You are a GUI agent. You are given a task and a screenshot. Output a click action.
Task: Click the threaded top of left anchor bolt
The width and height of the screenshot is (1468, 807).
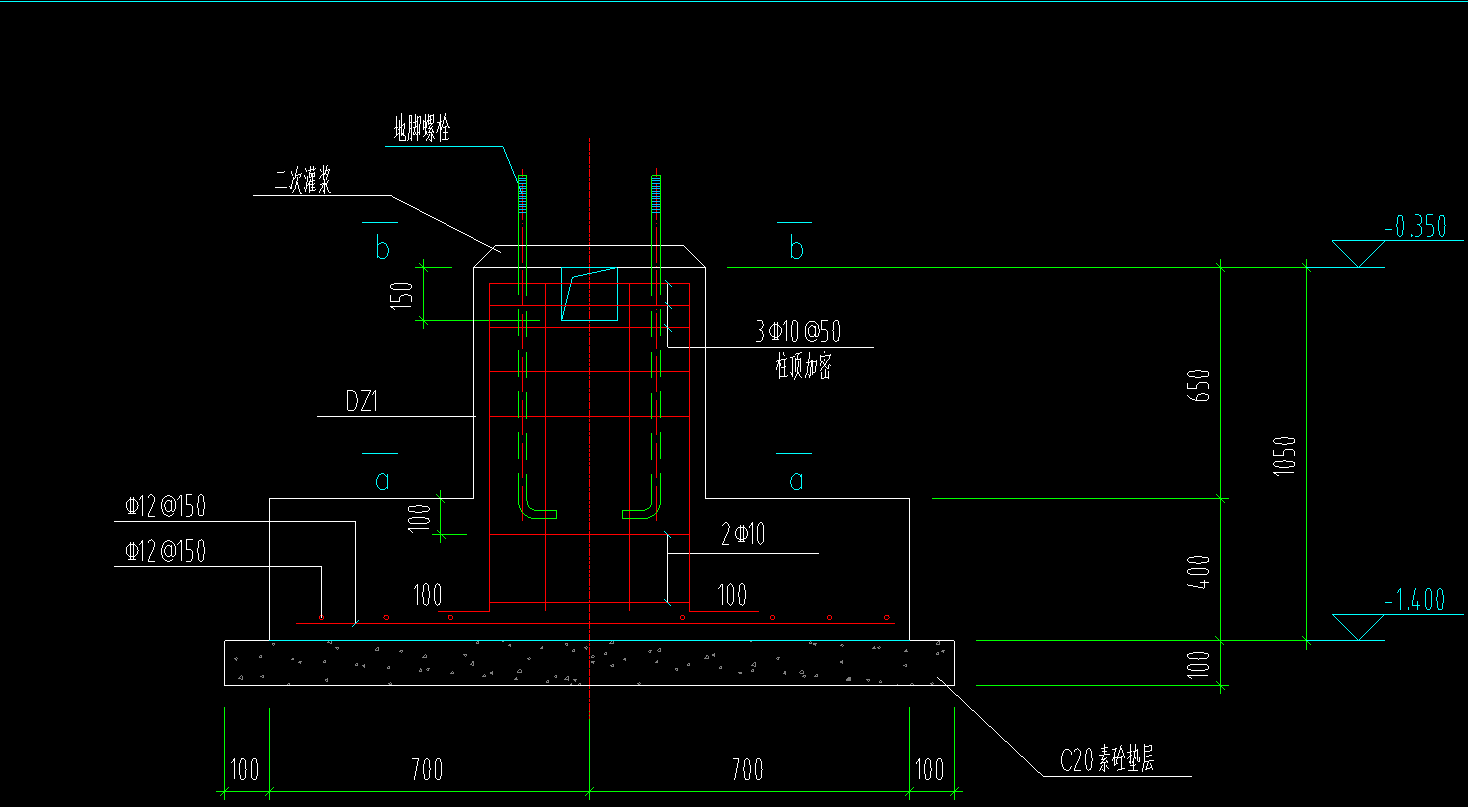[521, 195]
